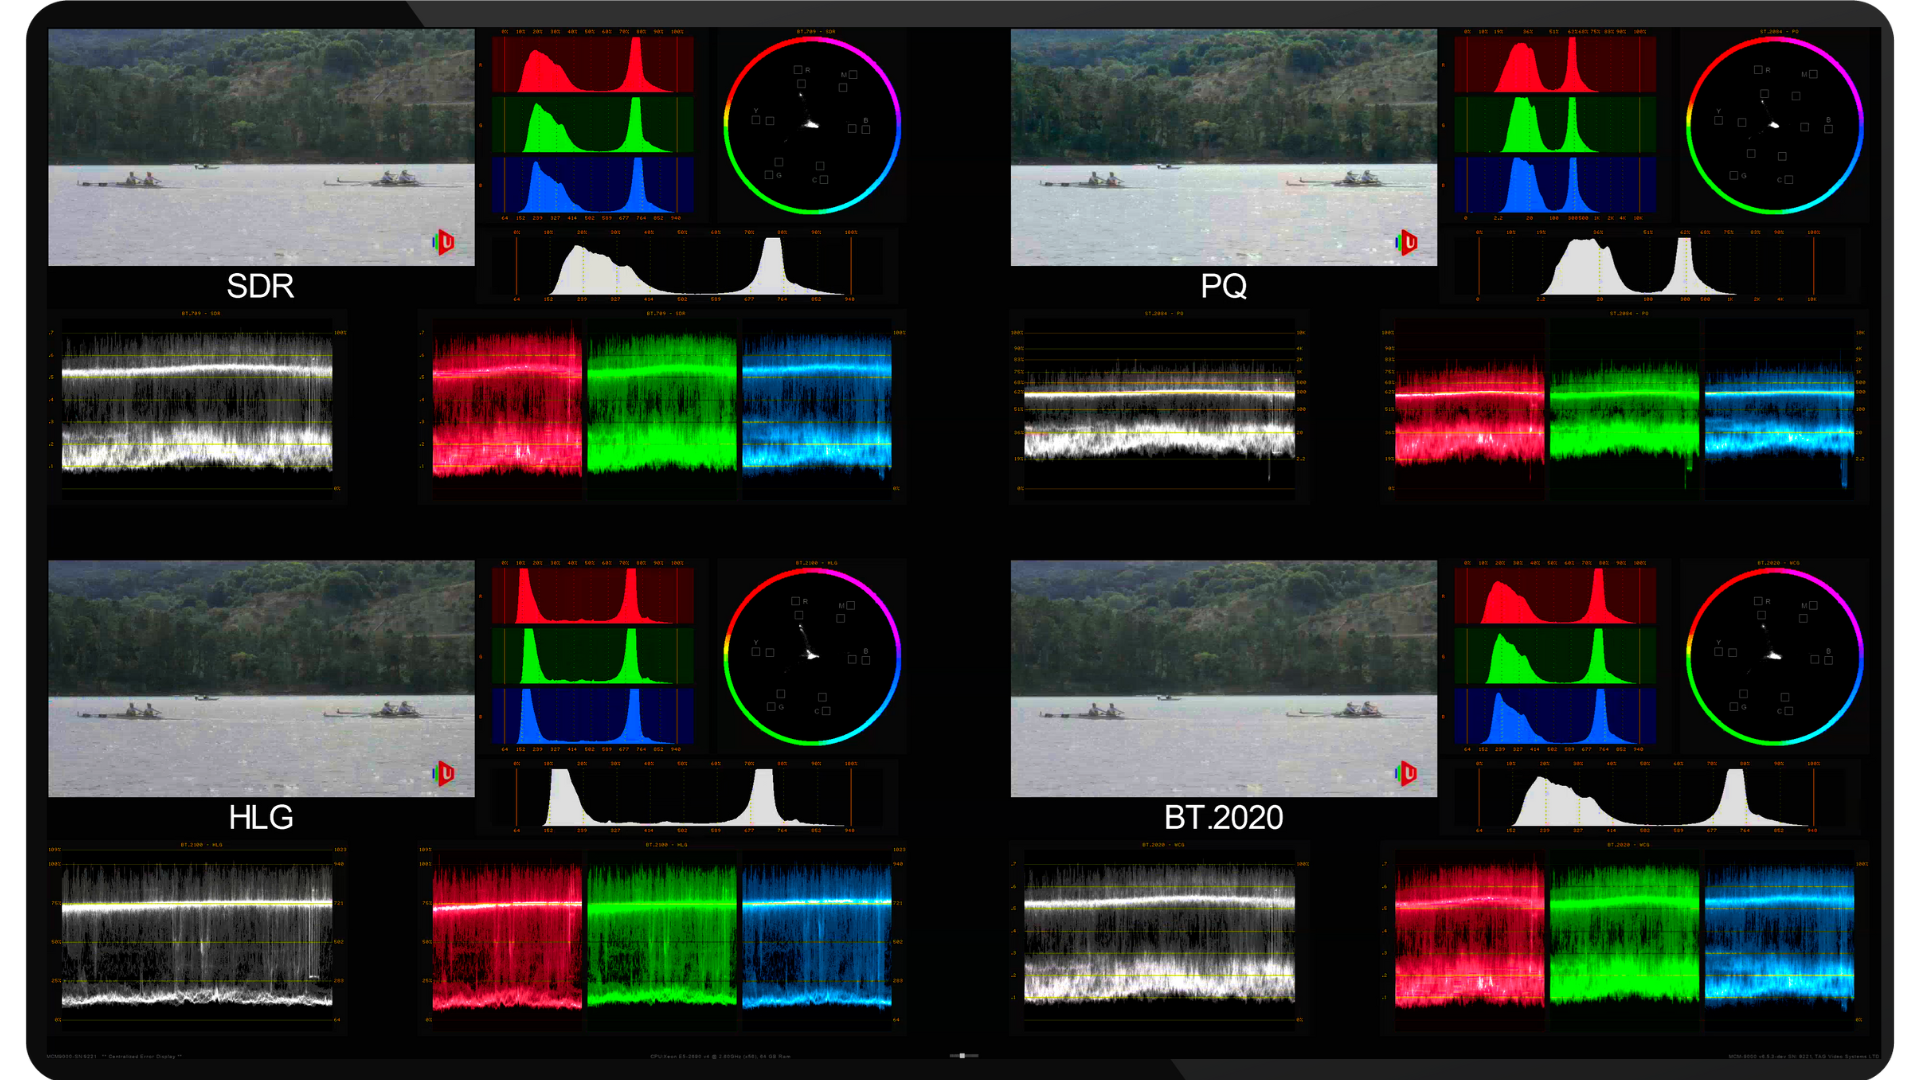1920x1080 pixels.
Task: Click the HLG video picture thumbnail
Action: 261,678
